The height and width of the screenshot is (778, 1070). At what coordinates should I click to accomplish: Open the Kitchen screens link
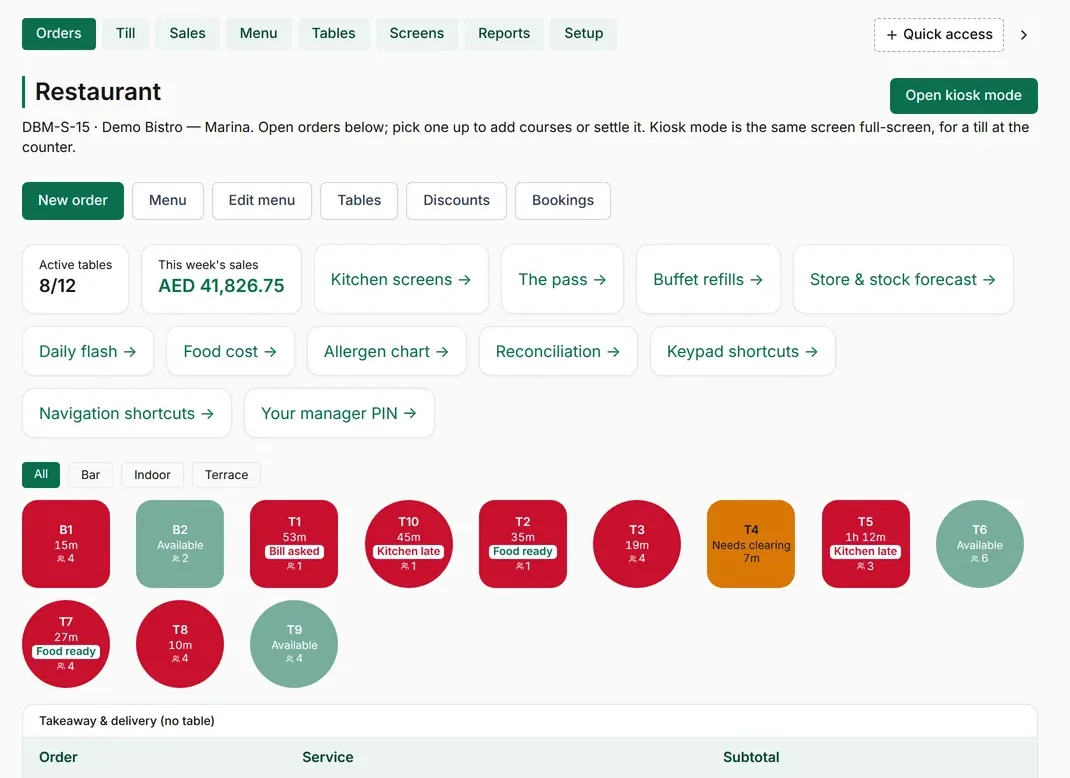(x=401, y=279)
